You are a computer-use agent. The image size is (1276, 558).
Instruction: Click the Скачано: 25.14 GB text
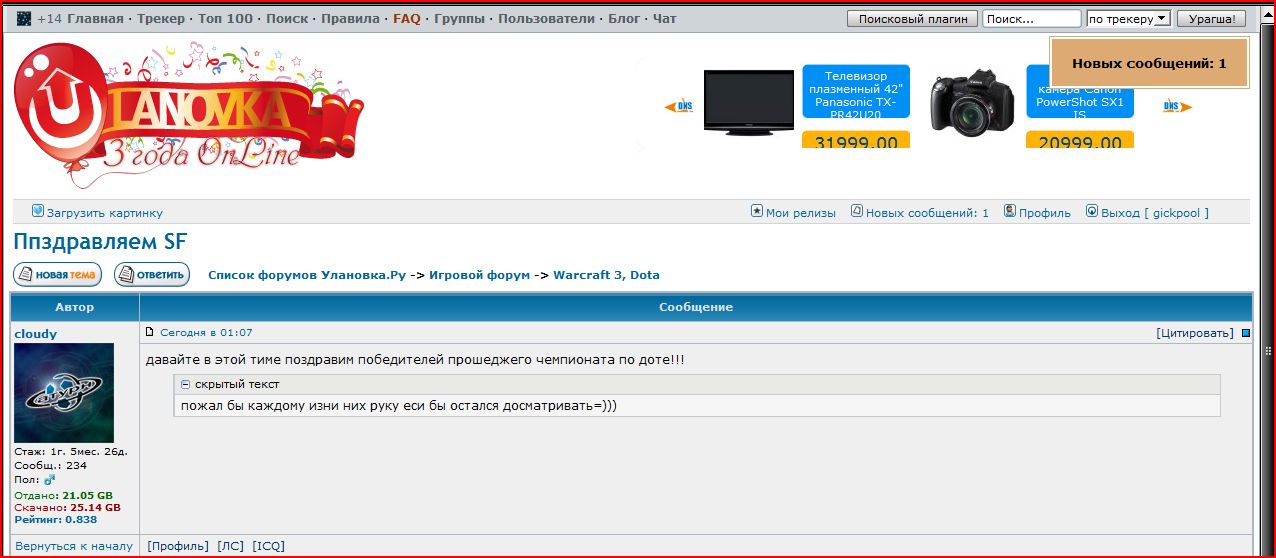pyautogui.click(x=68, y=508)
